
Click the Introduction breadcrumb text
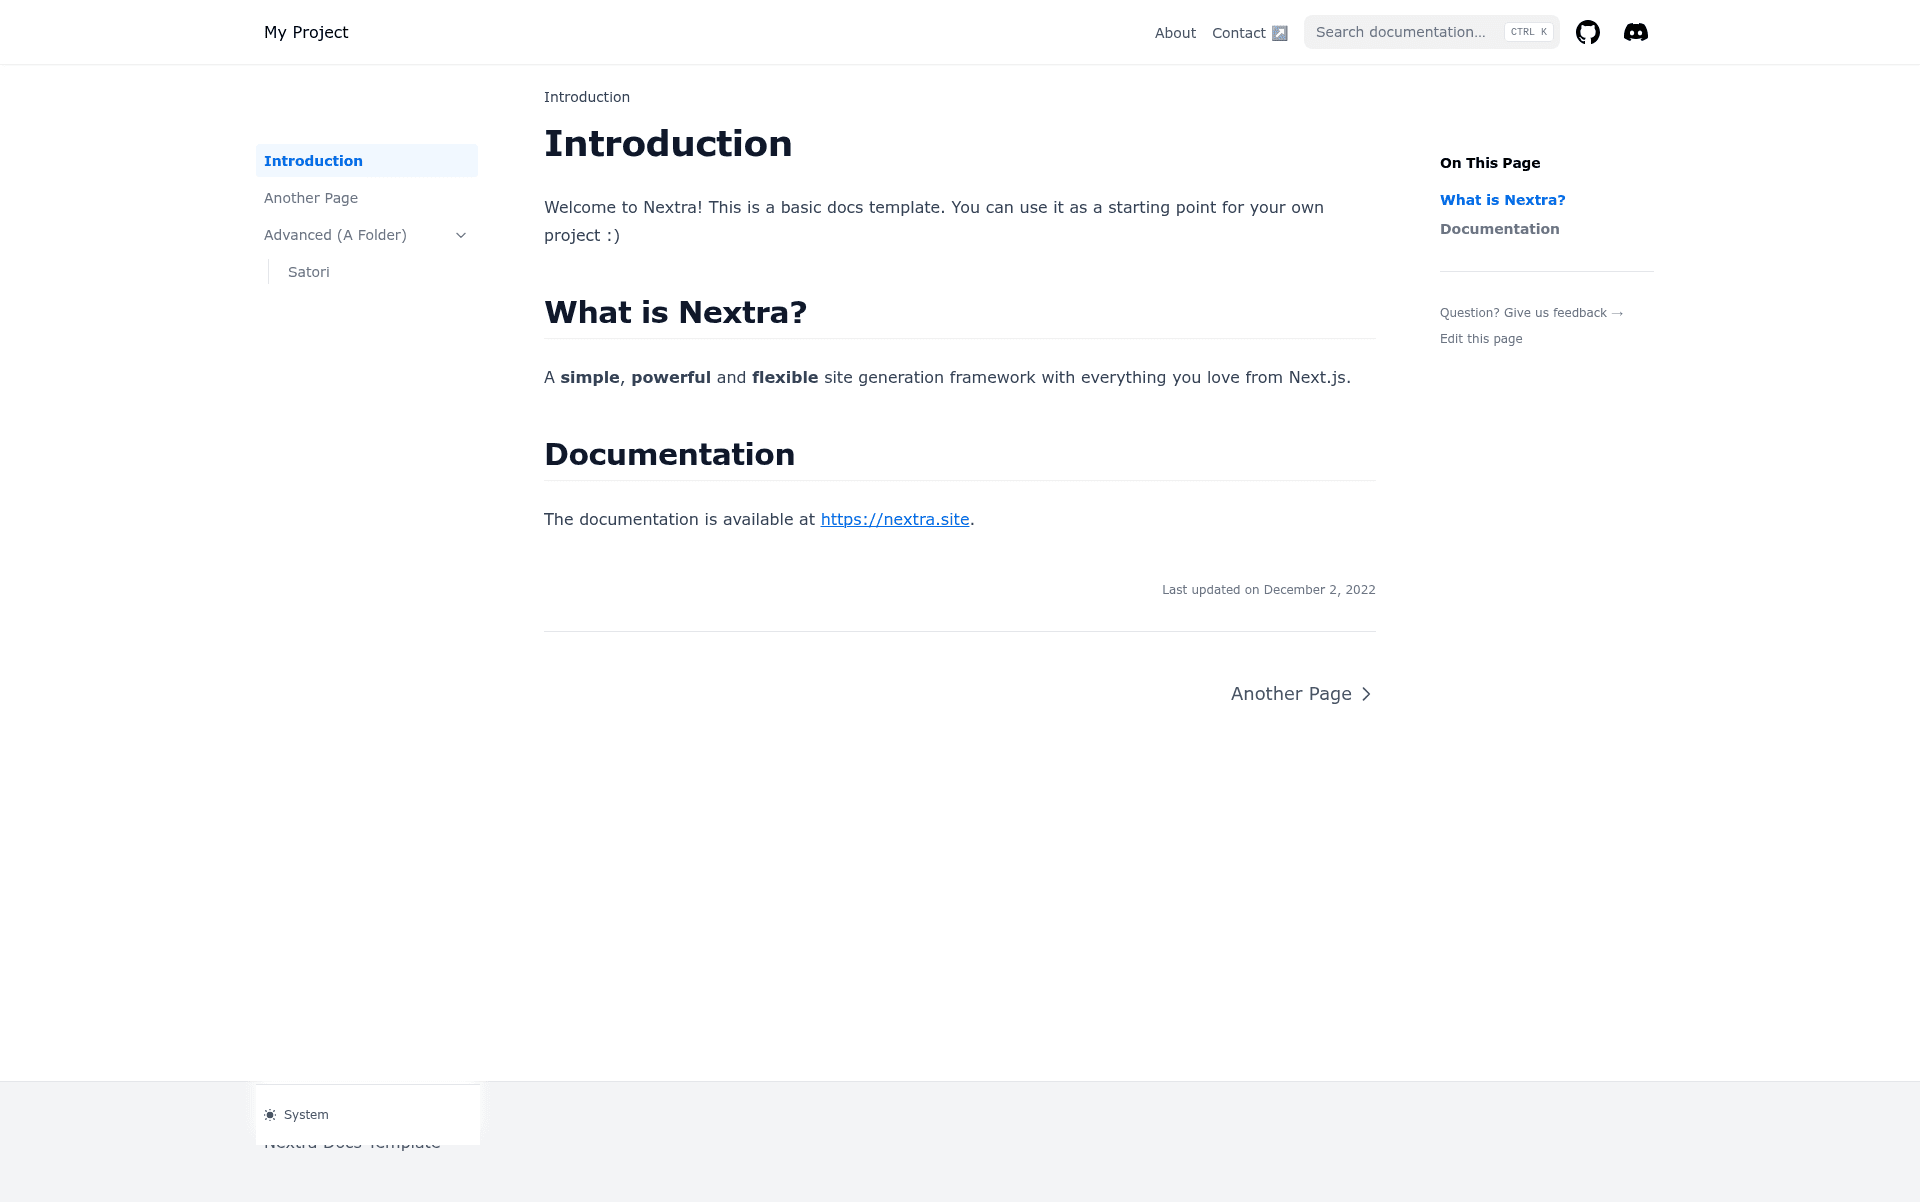[x=587, y=97]
